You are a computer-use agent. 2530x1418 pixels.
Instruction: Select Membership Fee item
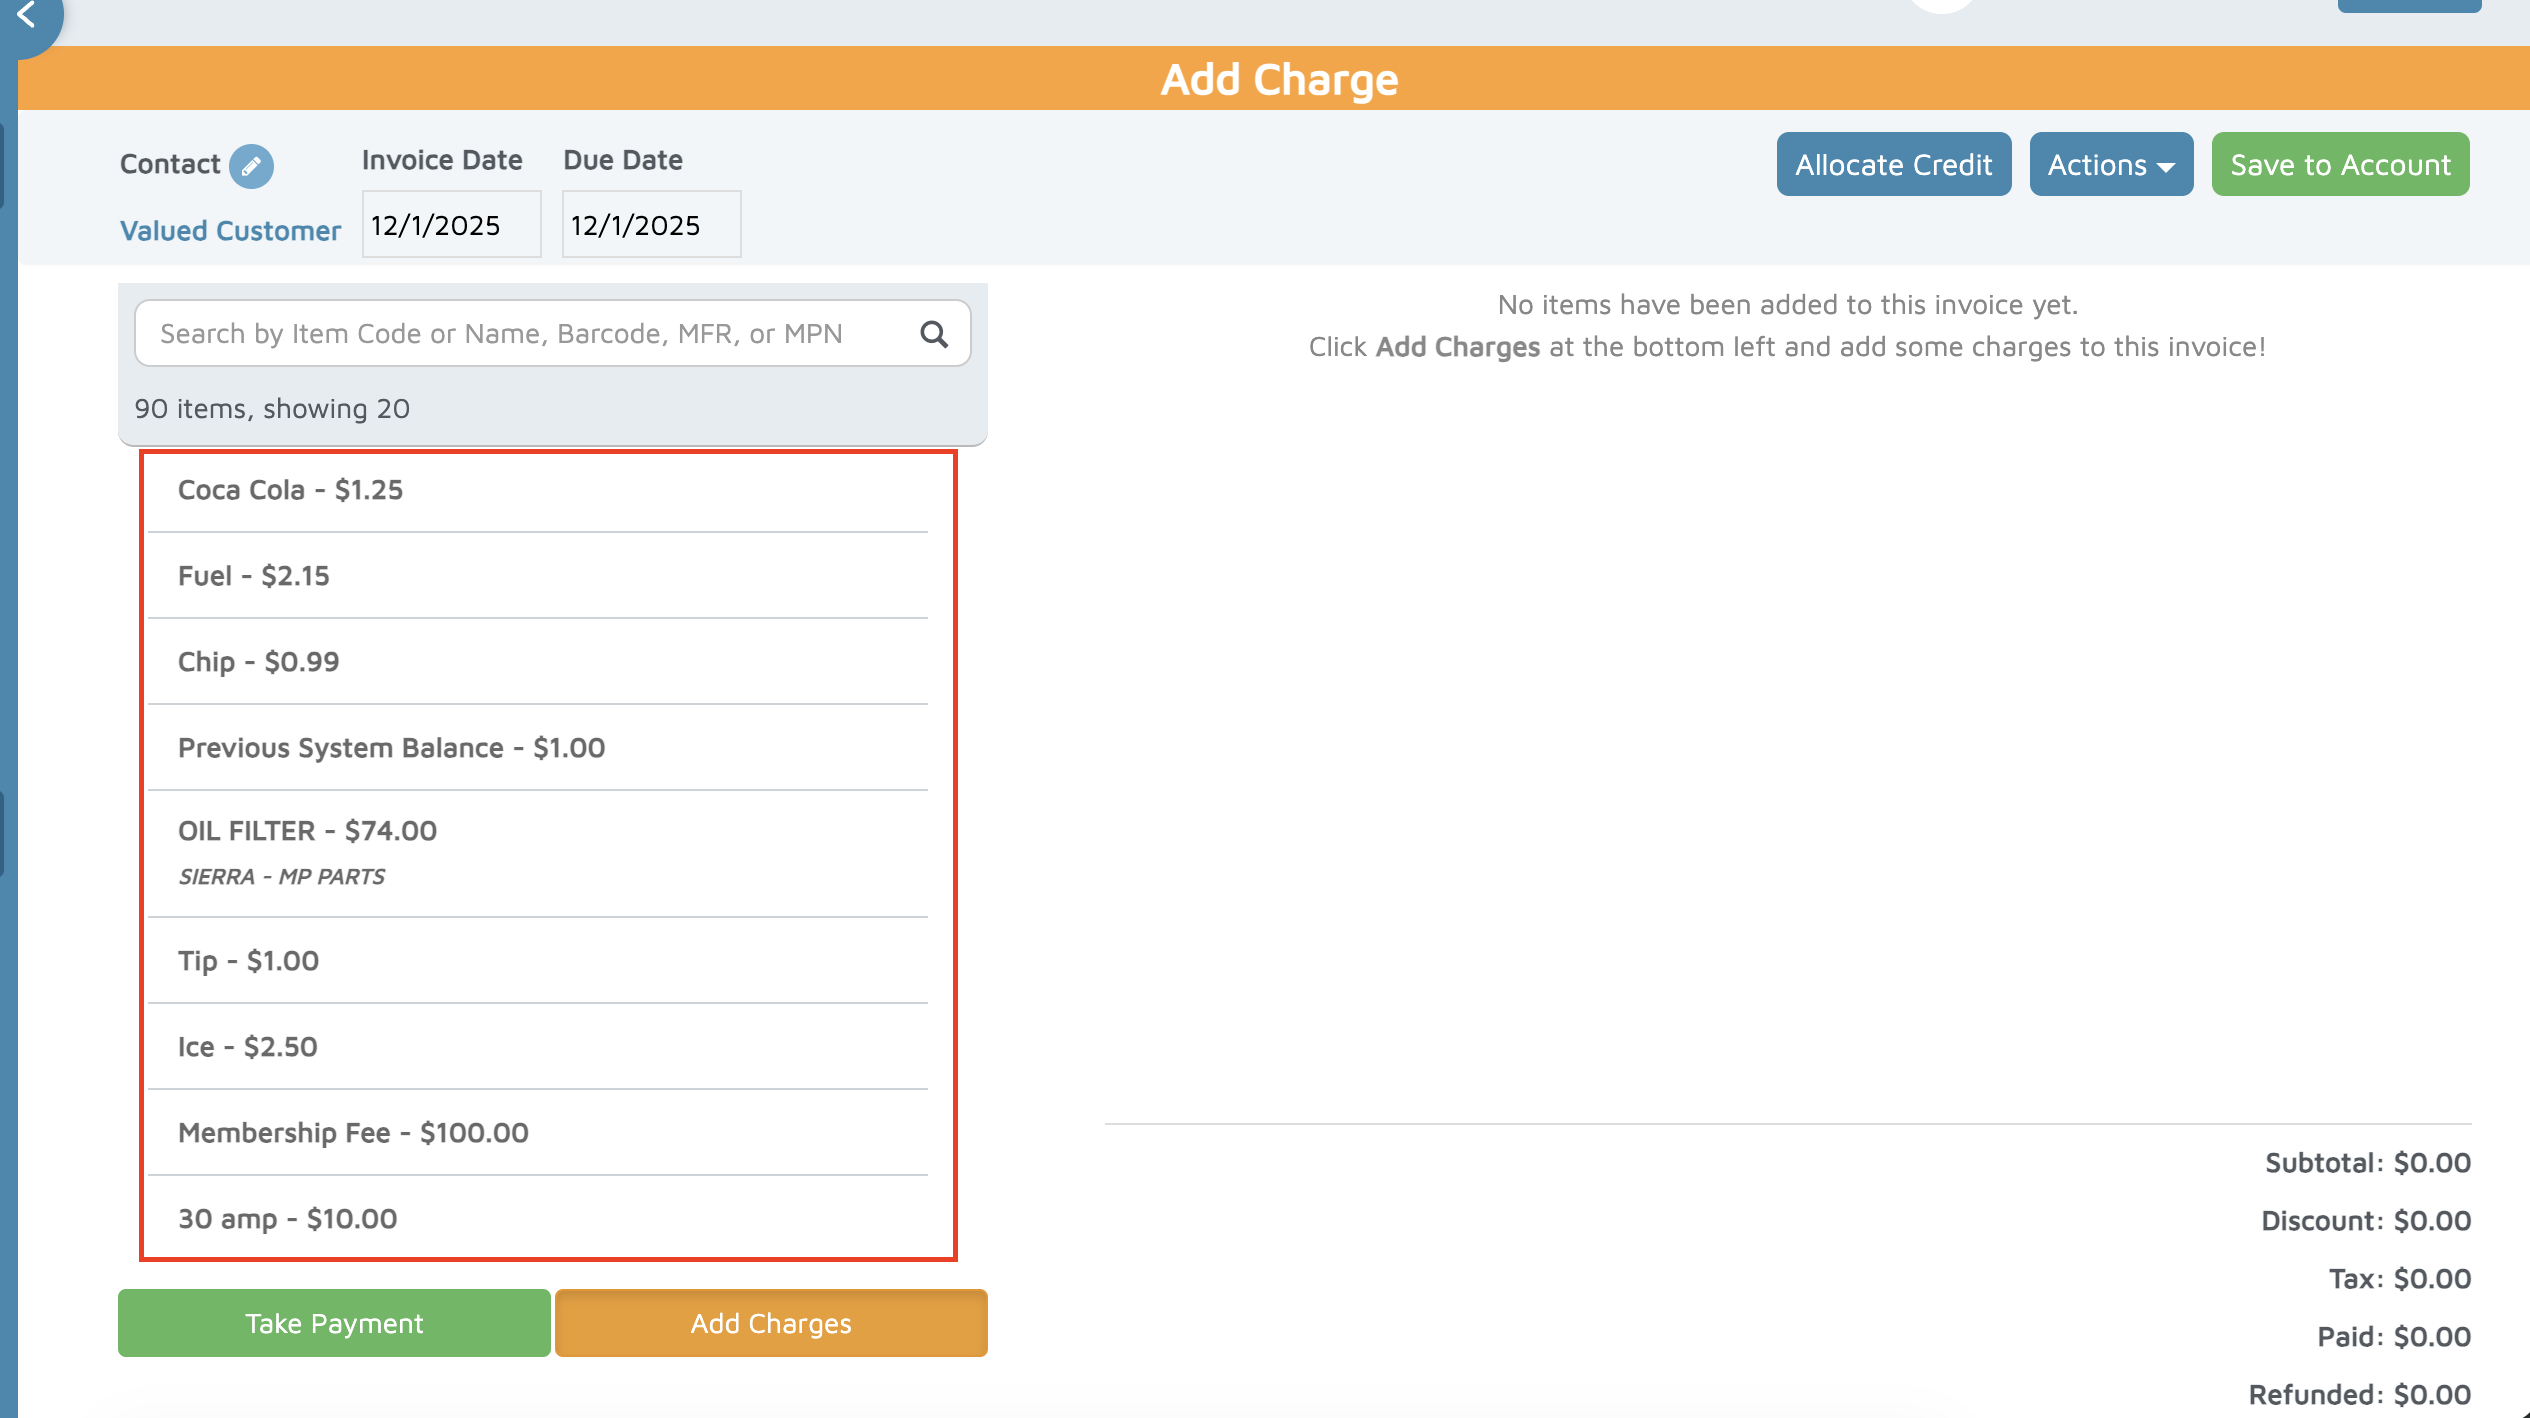(x=353, y=1133)
